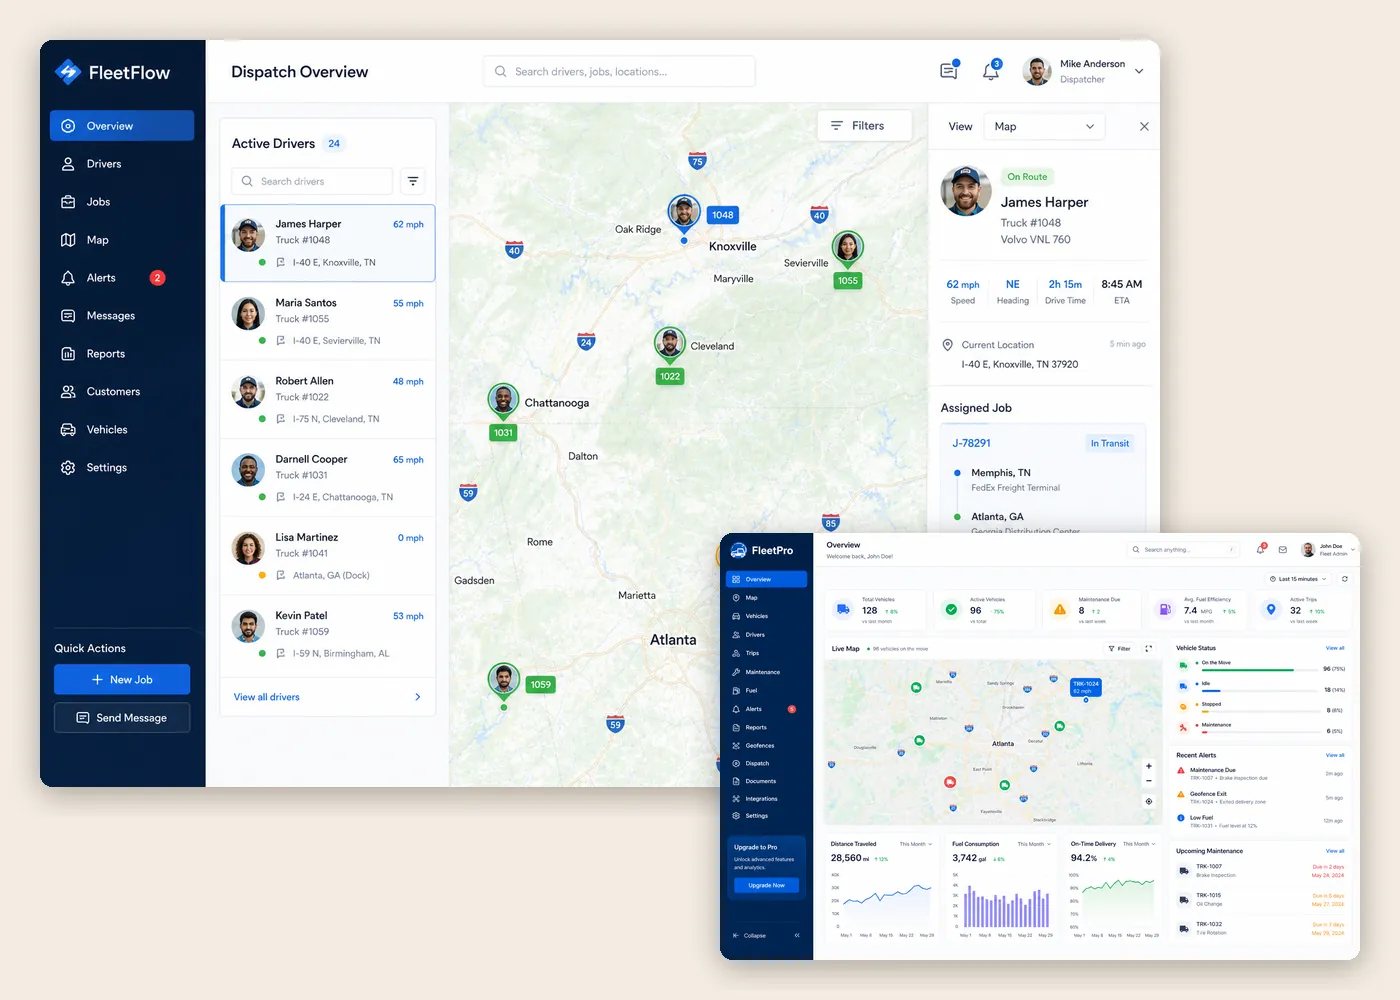Click job ID J-78291

971,443
